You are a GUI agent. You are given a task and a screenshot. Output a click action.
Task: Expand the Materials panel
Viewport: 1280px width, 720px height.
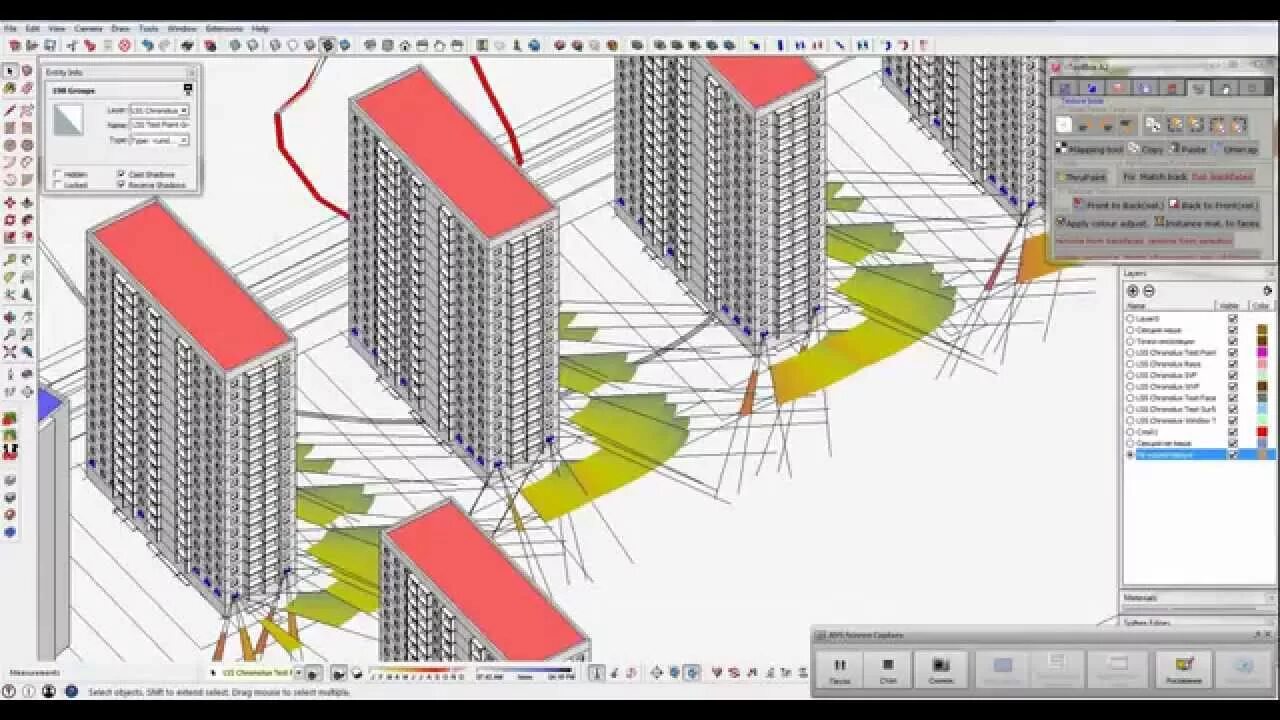[x=1198, y=598]
